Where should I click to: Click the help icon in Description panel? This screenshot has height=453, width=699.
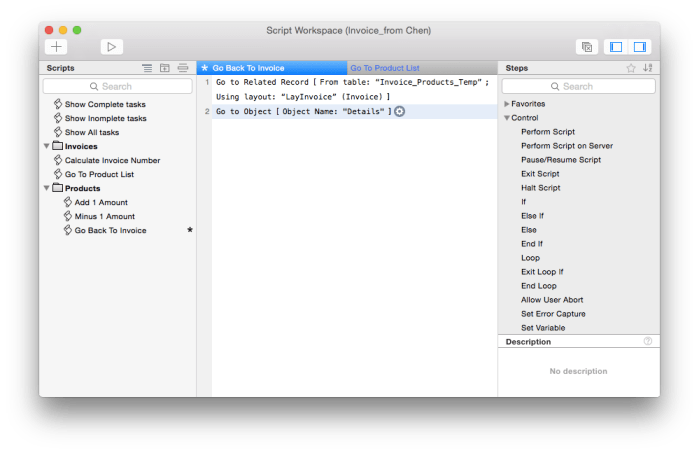pyautogui.click(x=648, y=341)
